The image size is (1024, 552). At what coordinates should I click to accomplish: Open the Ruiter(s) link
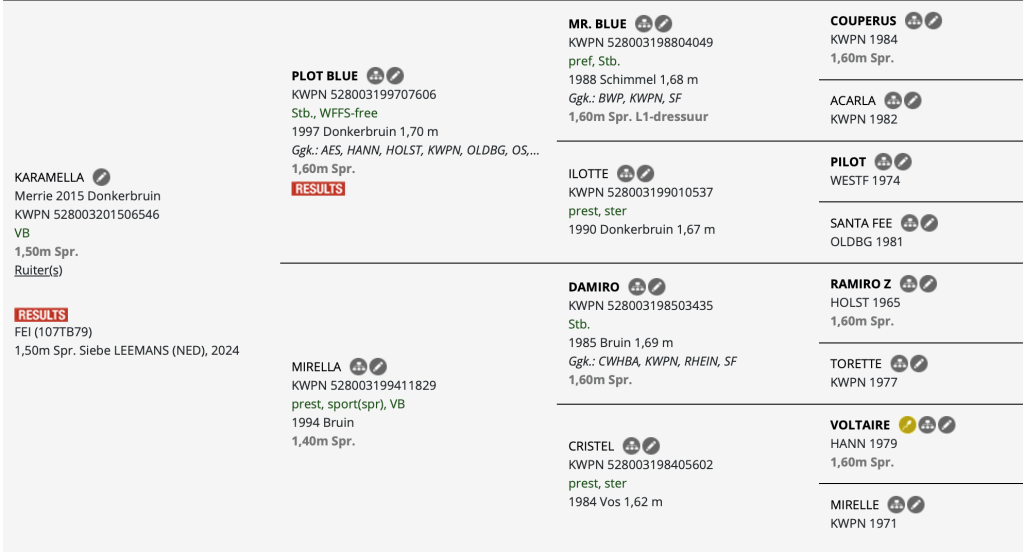(x=40, y=270)
